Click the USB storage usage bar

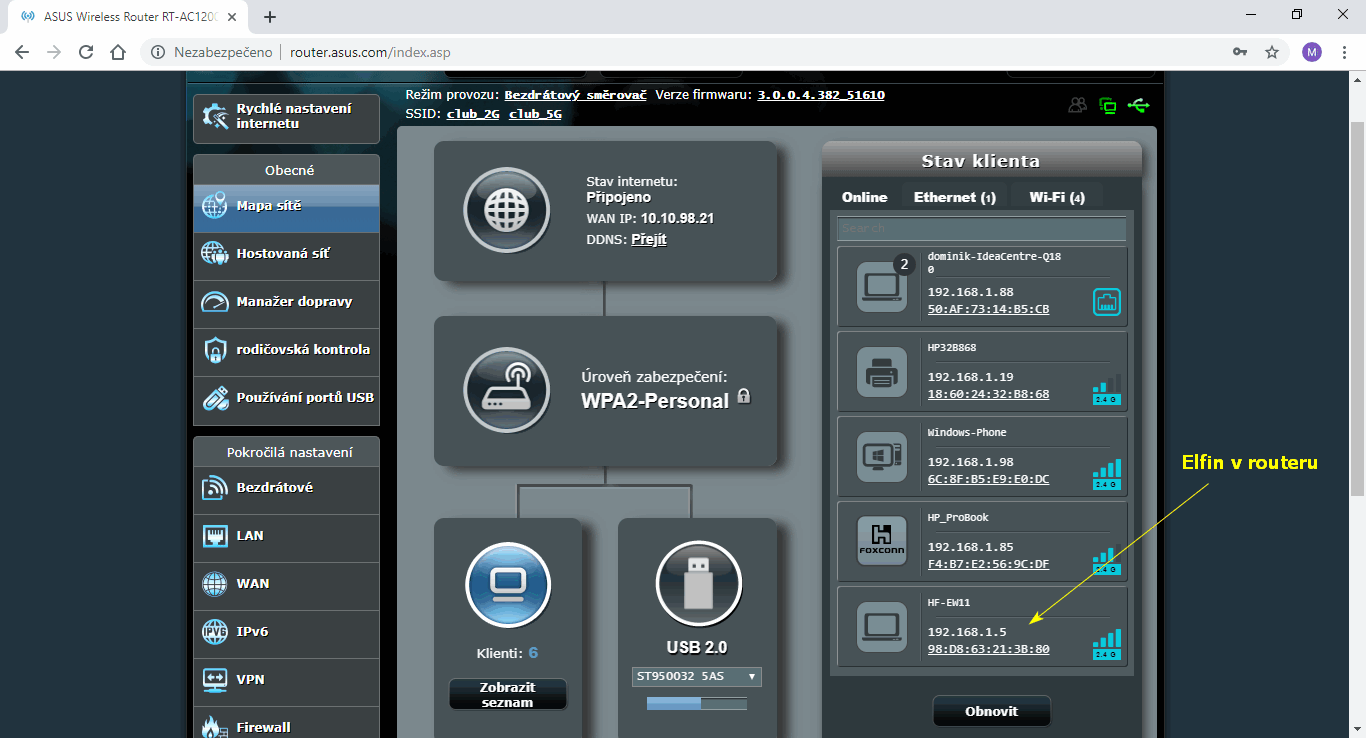click(x=697, y=704)
